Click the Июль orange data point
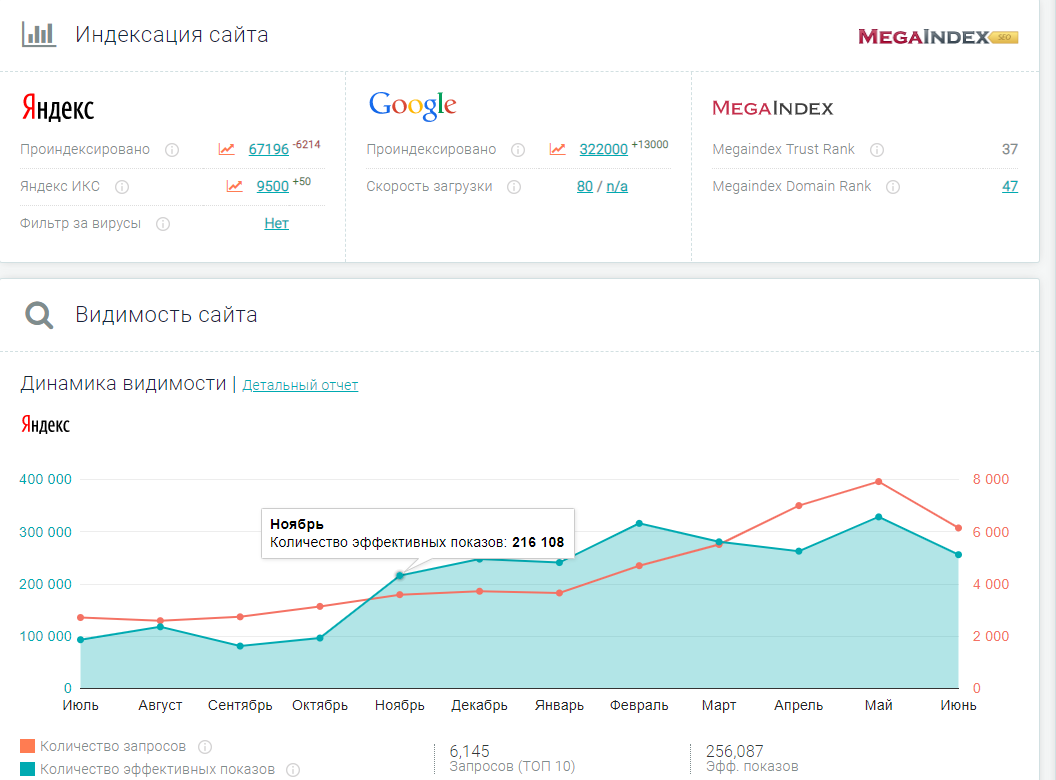Screen dimensions: 1056x780 (81, 618)
